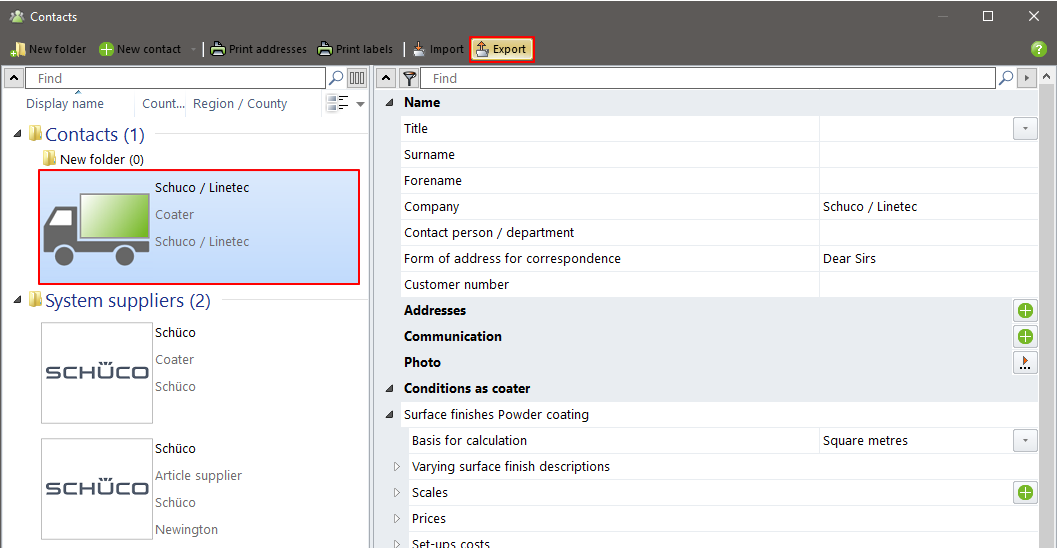Viewport: 1057px width, 548px height.
Task: Click the New contact icon
Action: [106, 49]
